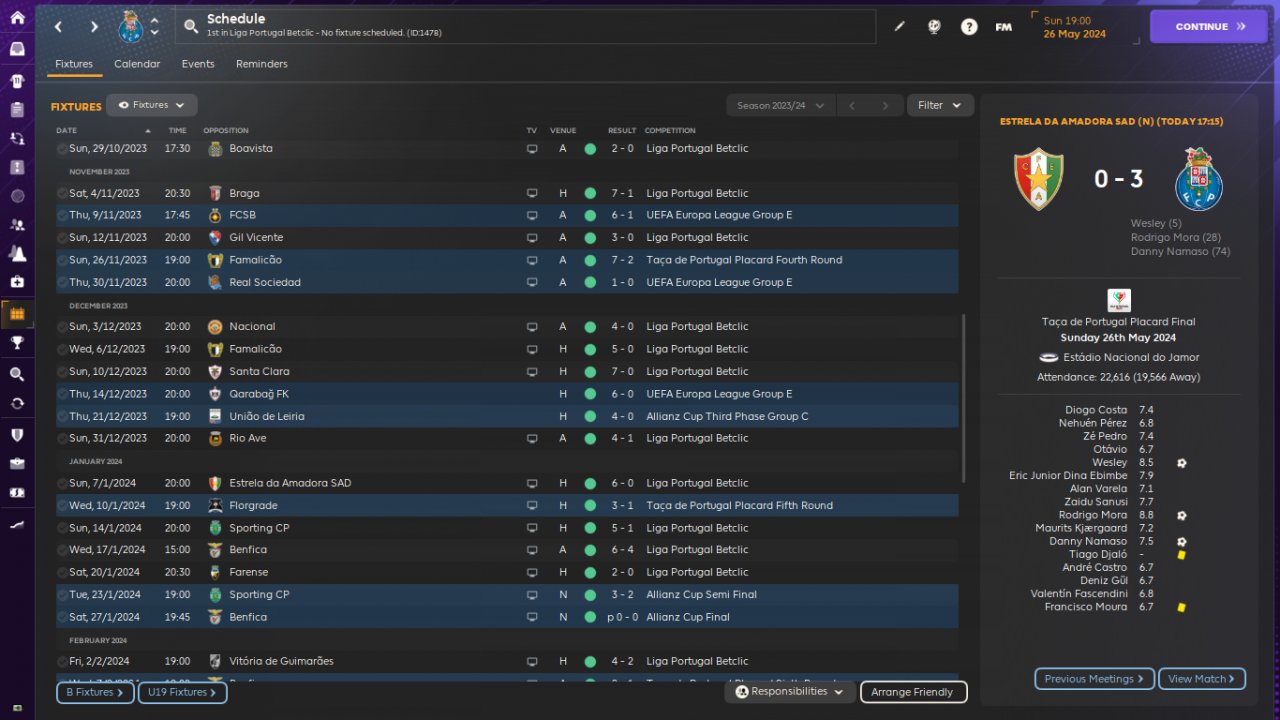Switch to the Calendar tab

(x=137, y=64)
